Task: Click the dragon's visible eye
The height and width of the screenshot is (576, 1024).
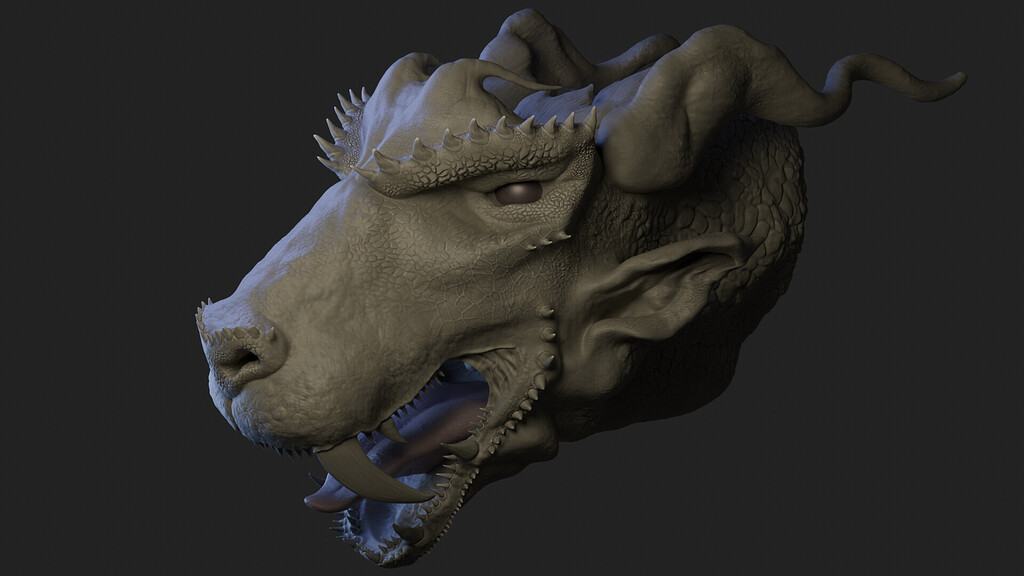Action: (x=518, y=192)
